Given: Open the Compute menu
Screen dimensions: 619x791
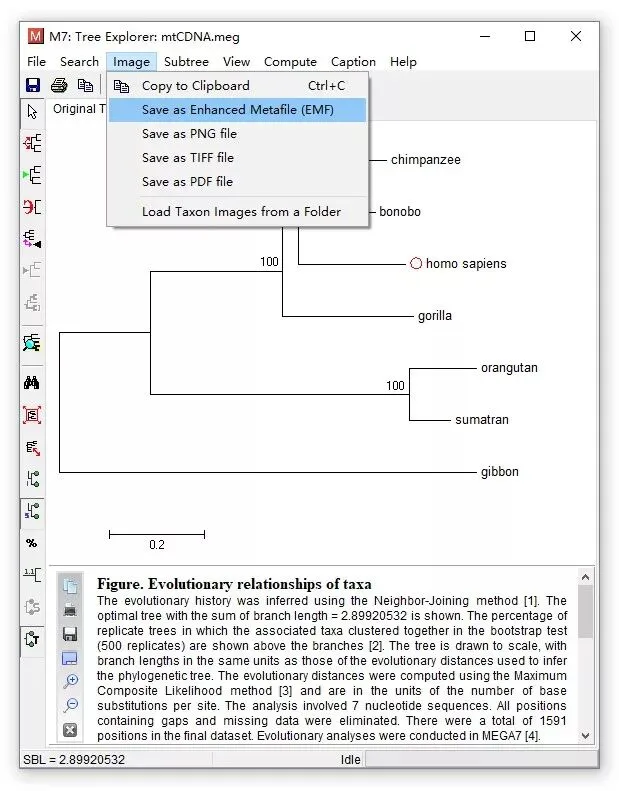Looking at the screenshot, I should coord(290,62).
